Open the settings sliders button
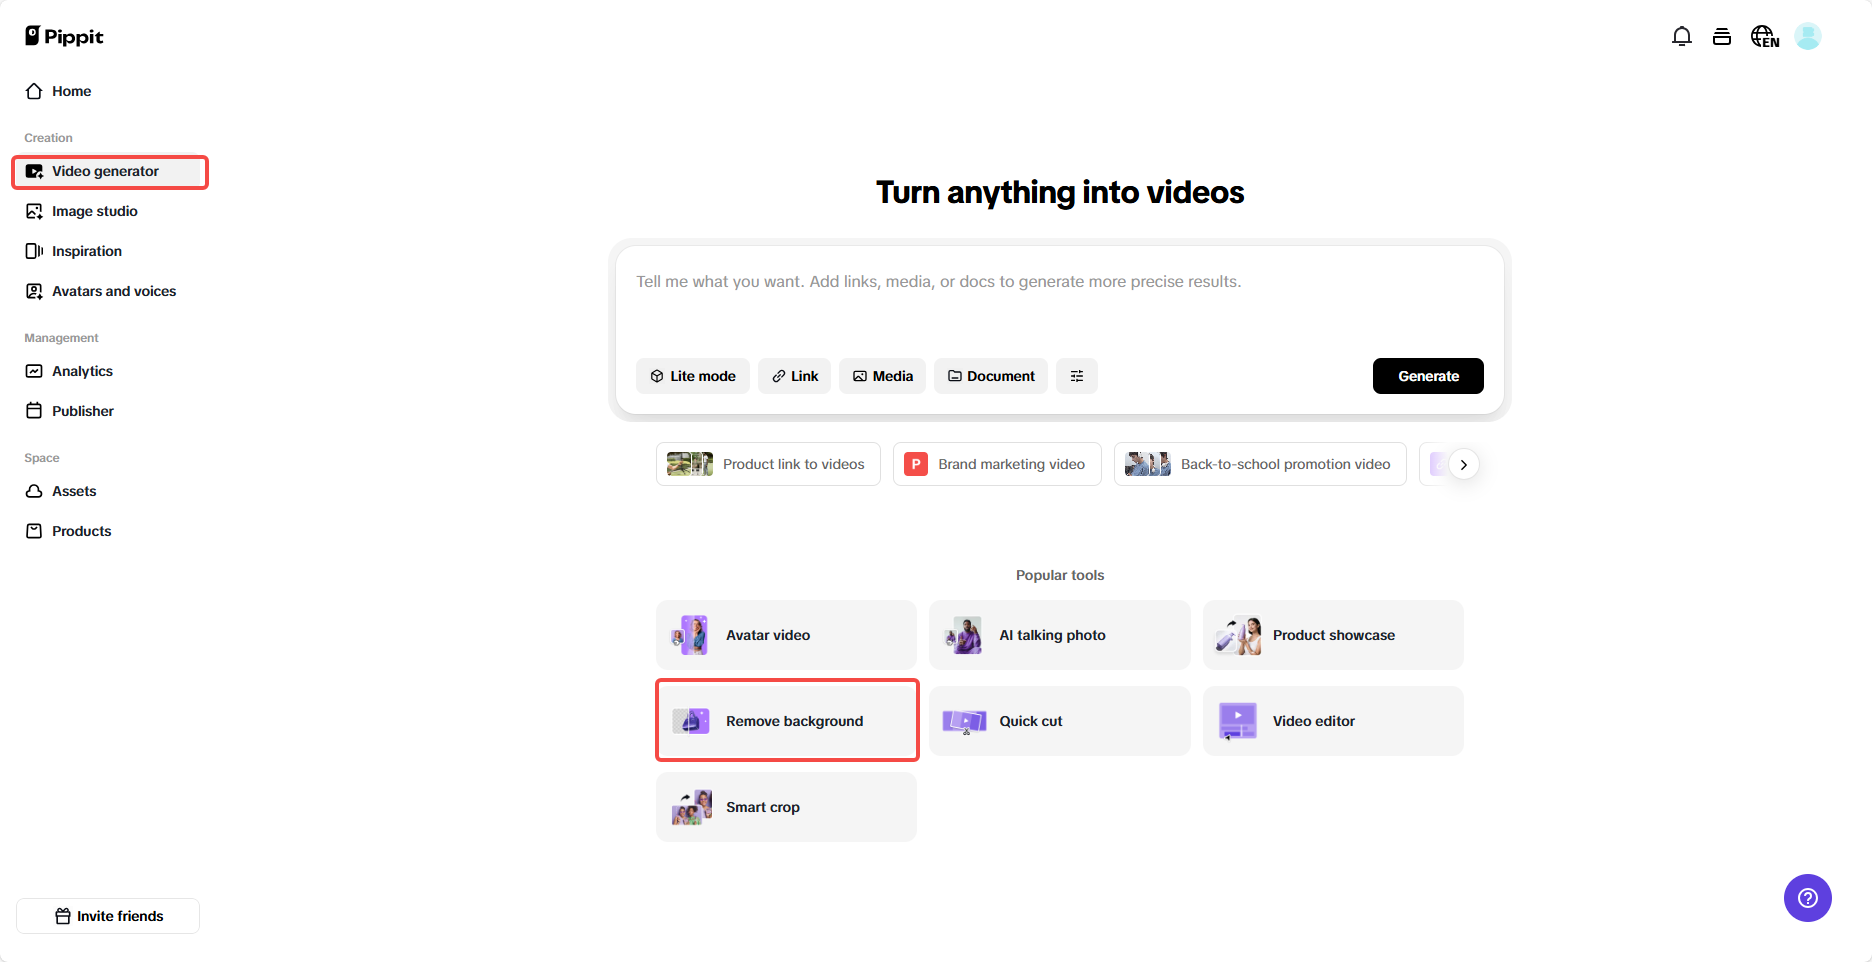 tap(1077, 376)
